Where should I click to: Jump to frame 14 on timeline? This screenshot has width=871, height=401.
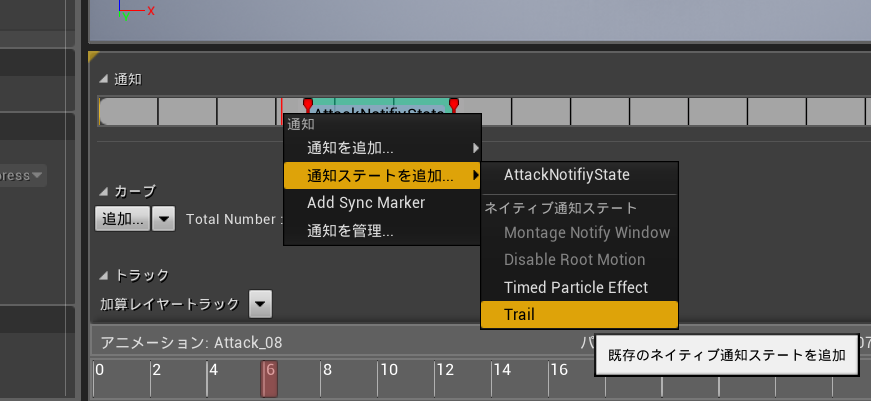[502, 370]
